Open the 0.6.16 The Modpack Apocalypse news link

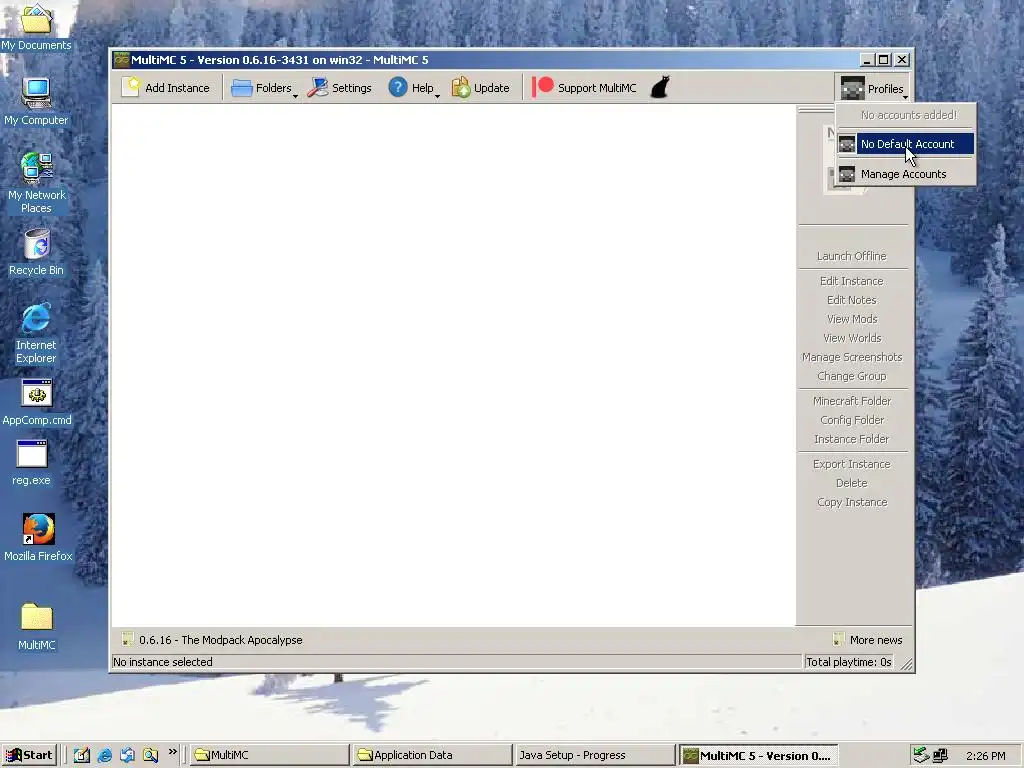(x=212, y=640)
